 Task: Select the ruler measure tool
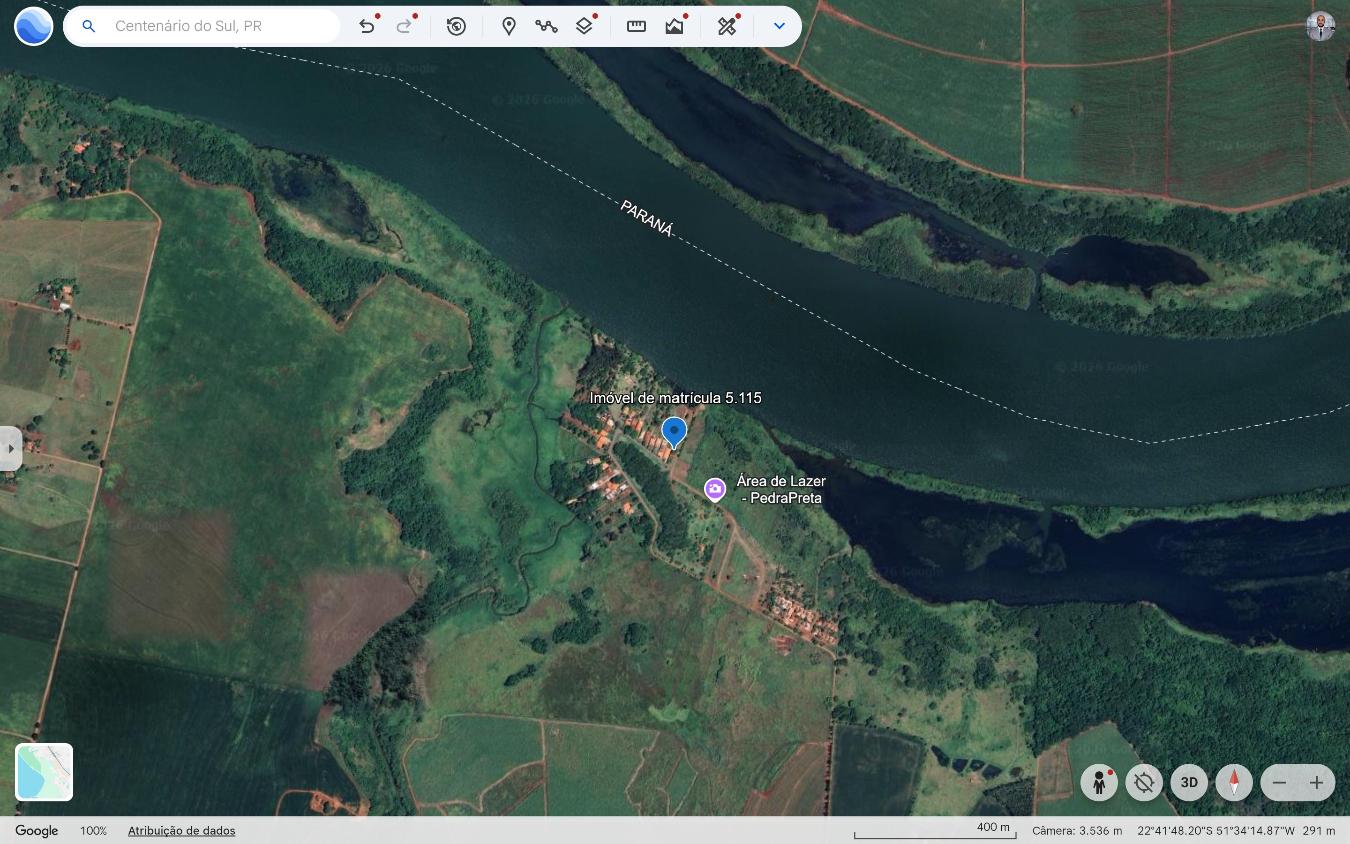click(x=636, y=26)
